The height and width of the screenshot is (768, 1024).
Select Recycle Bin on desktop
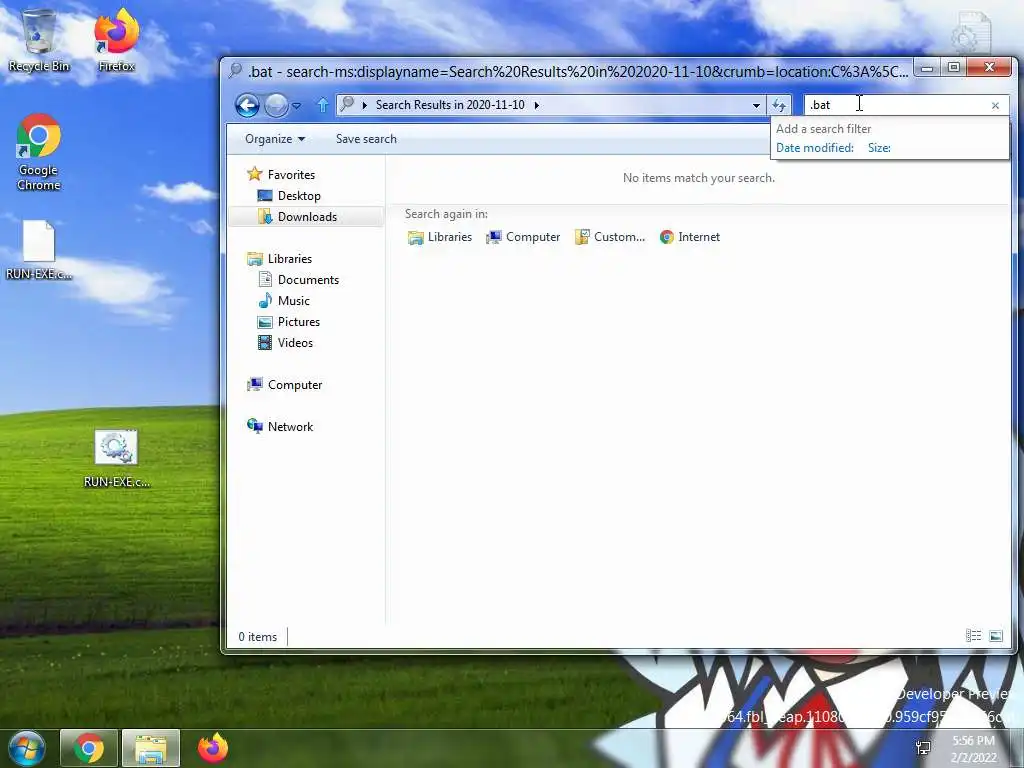point(39,40)
